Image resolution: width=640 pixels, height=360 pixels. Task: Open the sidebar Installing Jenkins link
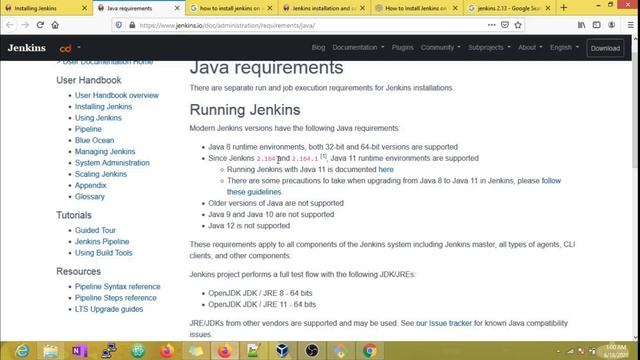click(x=103, y=107)
